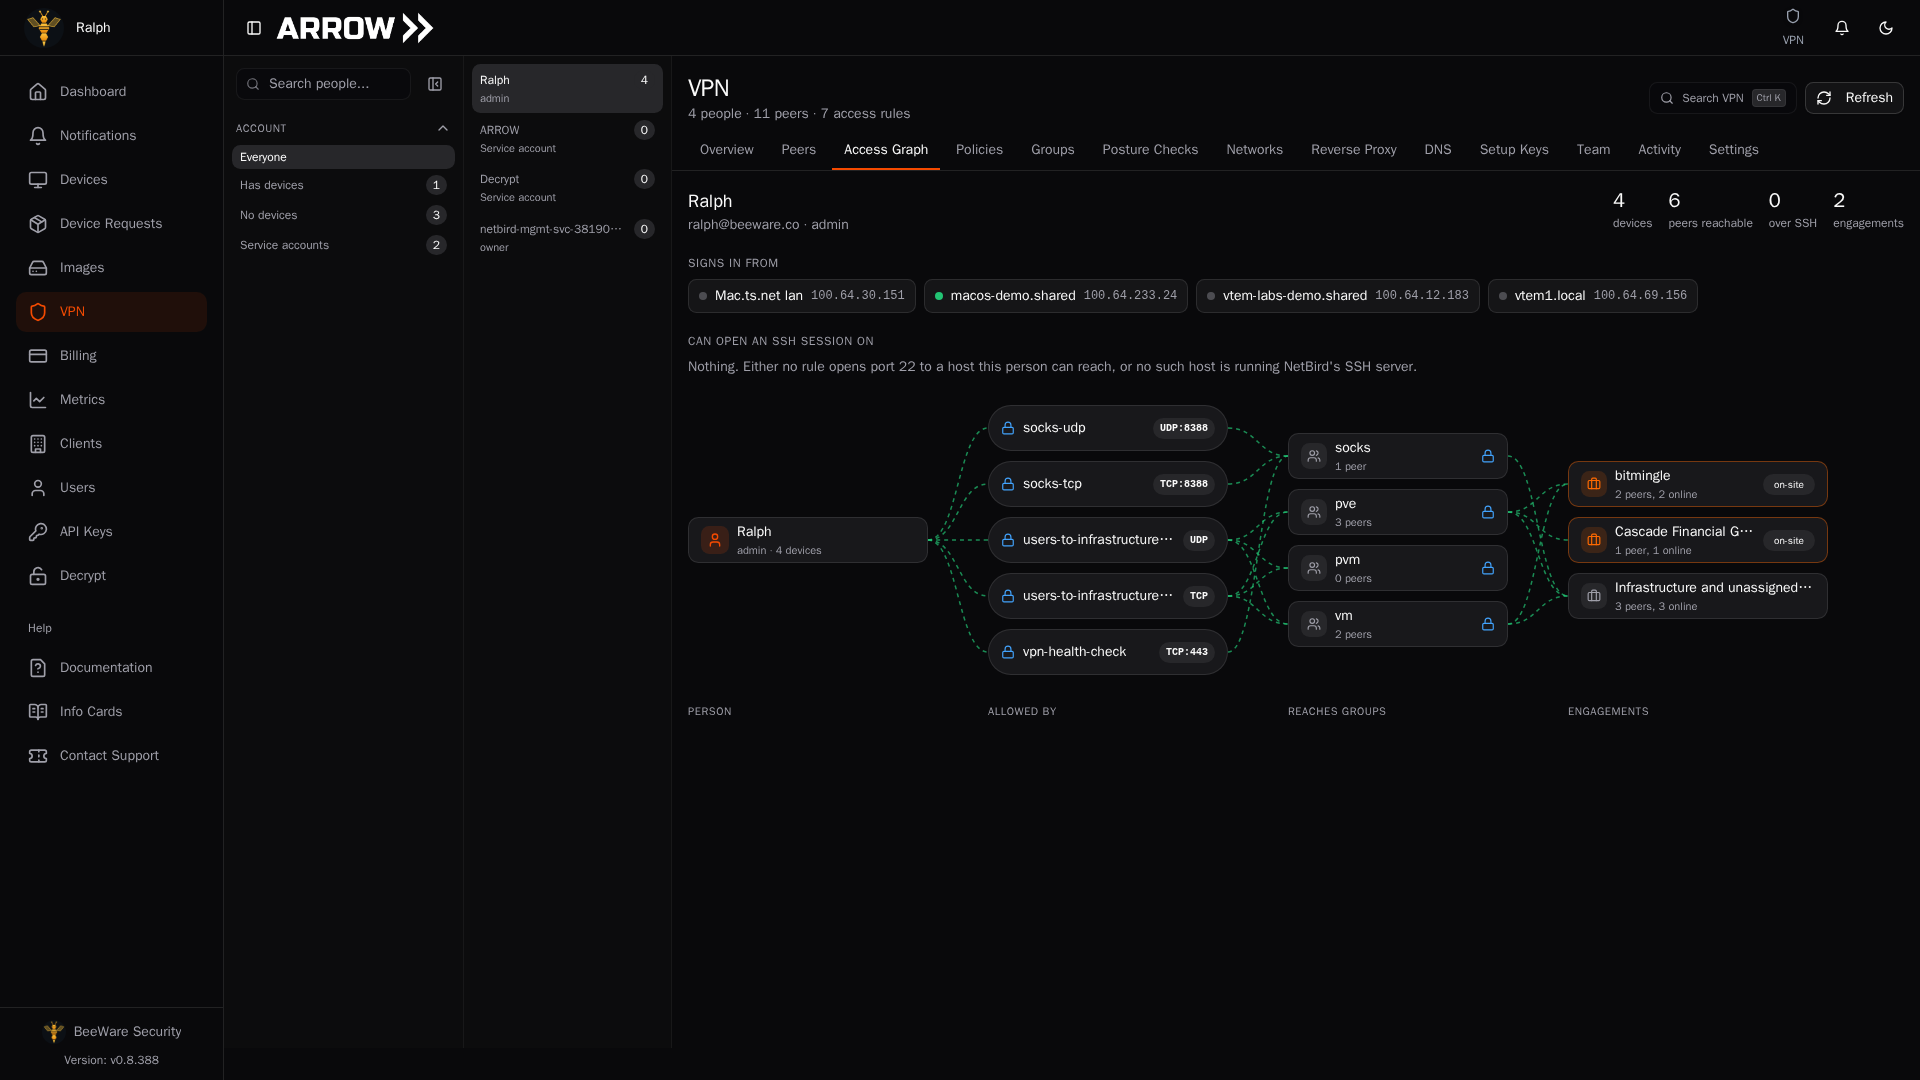Screen dimensions: 1920x1080
Task: Click lock icon on vm group
Action: [1487, 624]
